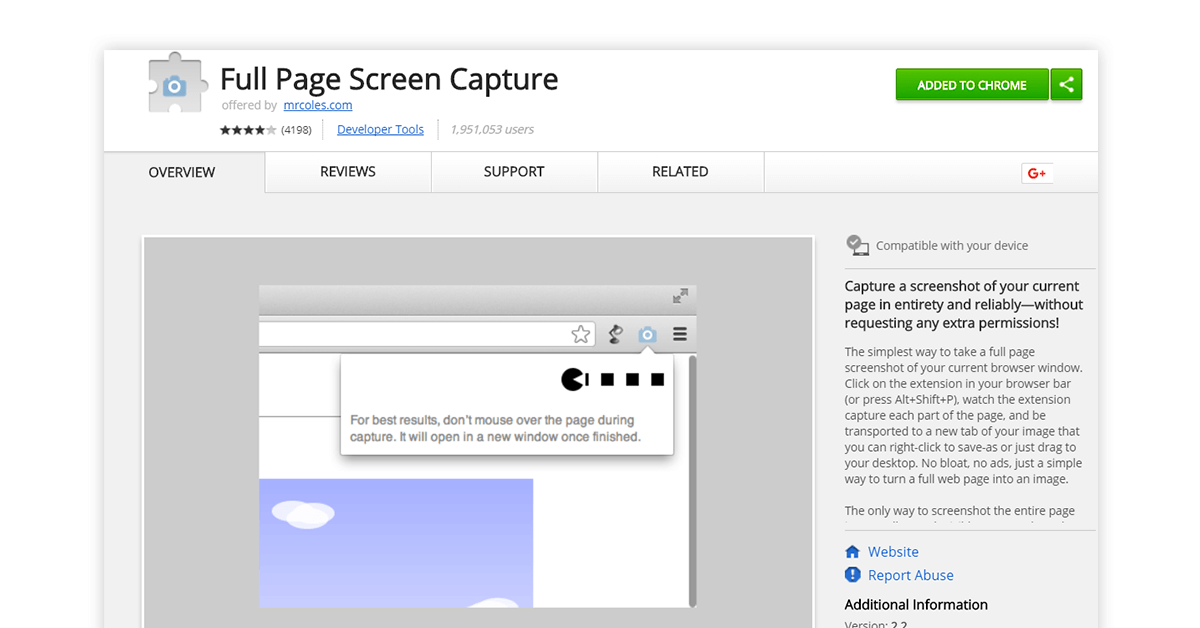Click the Report Abuse link

[911, 575]
